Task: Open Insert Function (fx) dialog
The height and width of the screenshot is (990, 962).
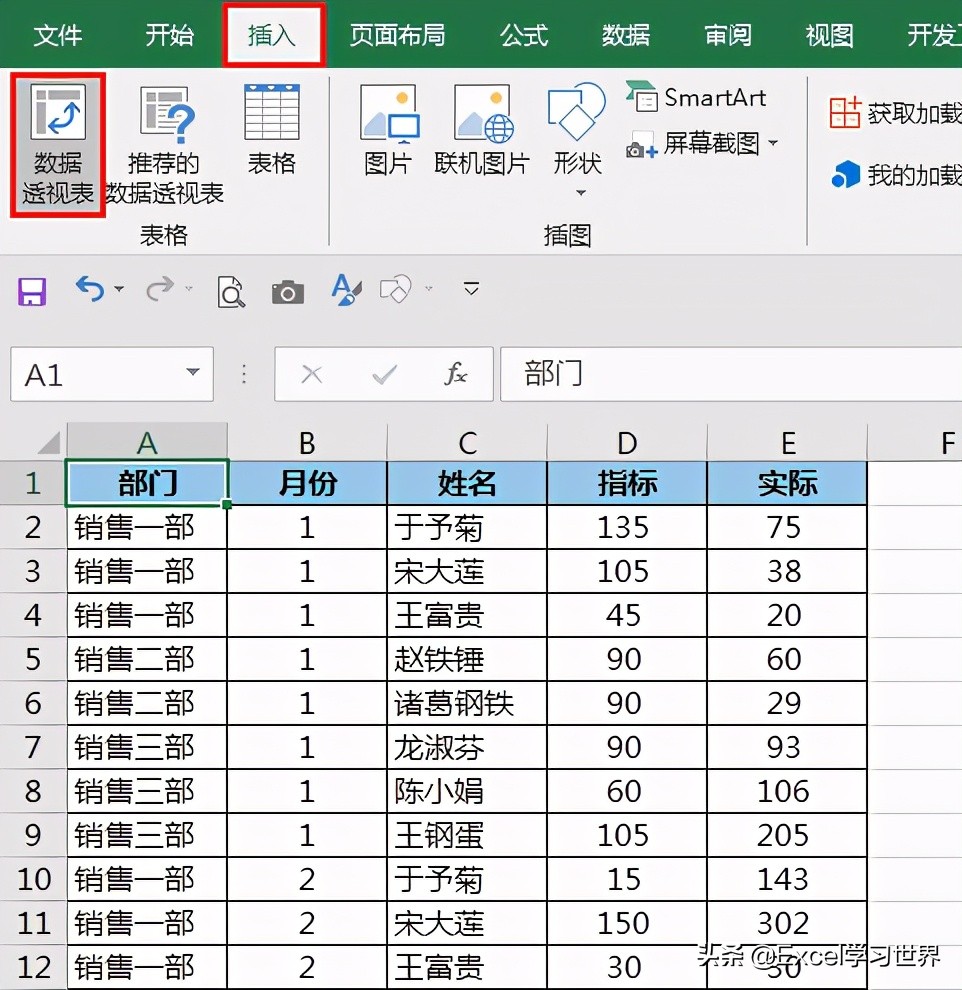Action: 456,374
